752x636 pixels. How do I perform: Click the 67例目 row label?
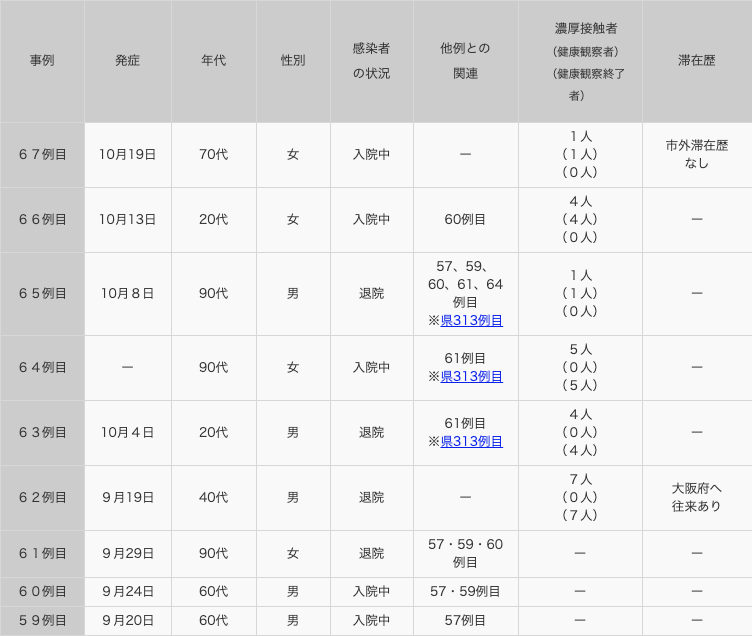point(42,154)
